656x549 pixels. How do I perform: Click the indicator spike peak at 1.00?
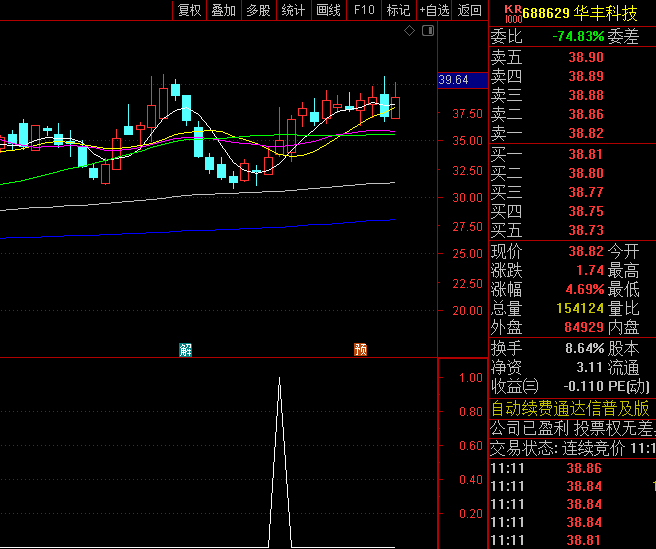(279, 379)
